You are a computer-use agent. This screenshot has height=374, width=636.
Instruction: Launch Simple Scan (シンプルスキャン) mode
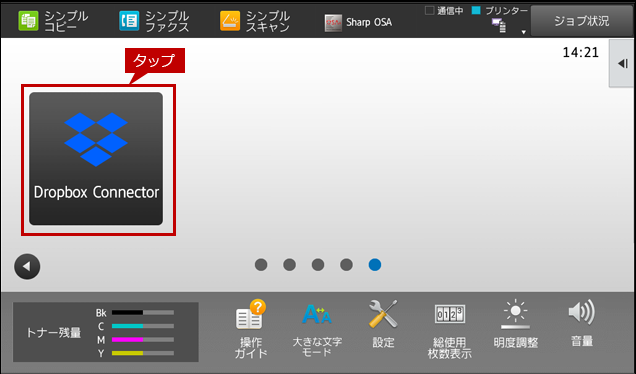(x=255, y=21)
